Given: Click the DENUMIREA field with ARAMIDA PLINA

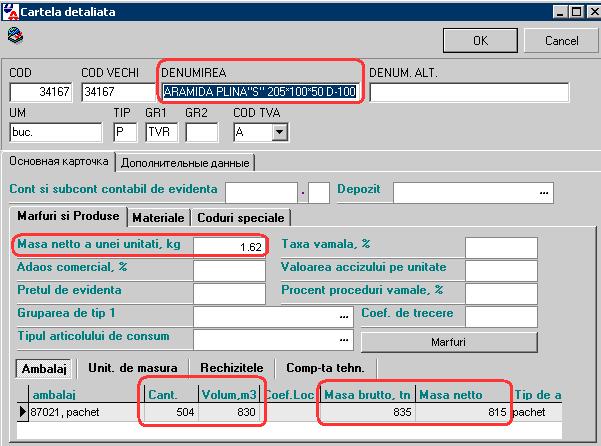Looking at the screenshot, I should coord(259,92).
